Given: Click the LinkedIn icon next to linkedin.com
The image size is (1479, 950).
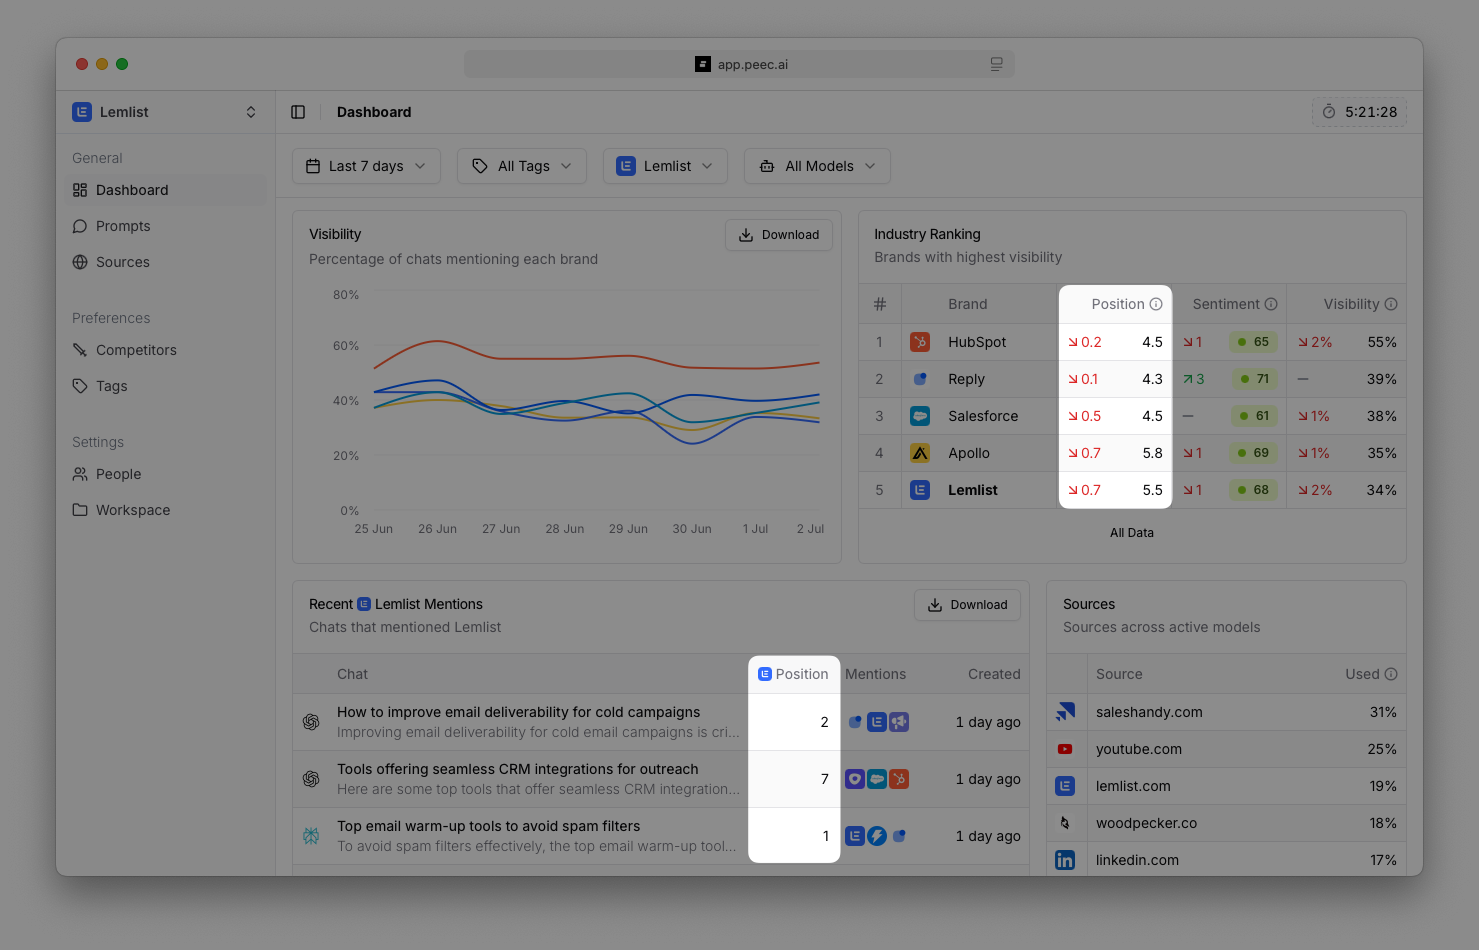Looking at the screenshot, I should 1065,859.
